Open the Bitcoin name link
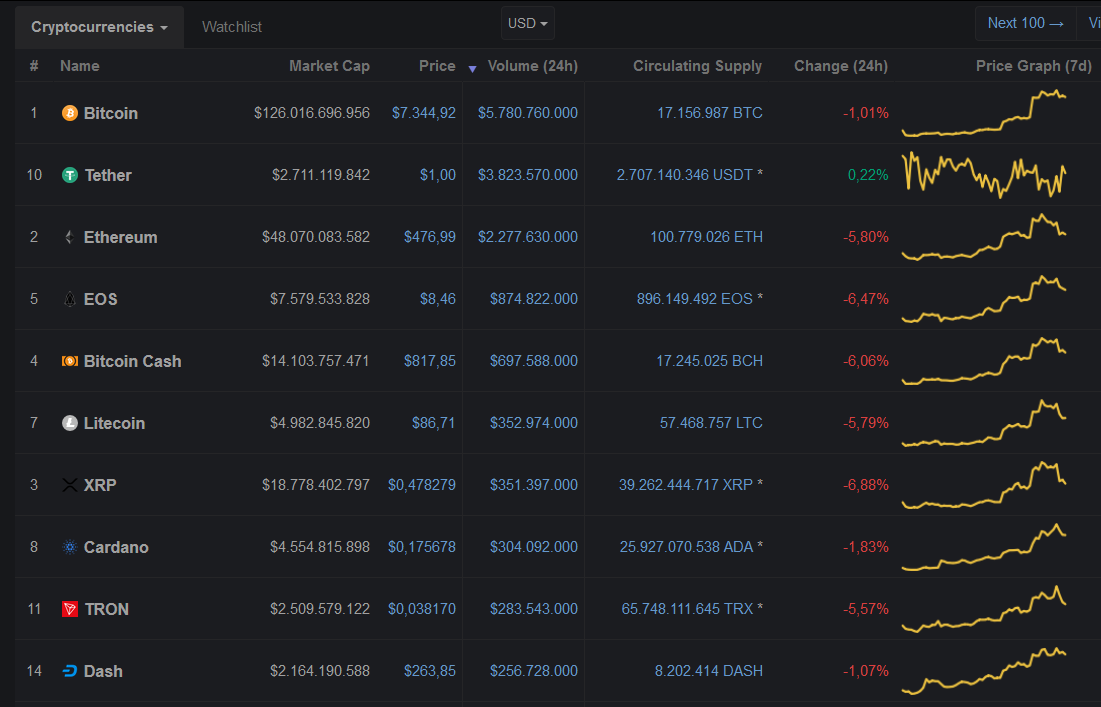The image size is (1101, 707). pyautogui.click(x=110, y=113)
